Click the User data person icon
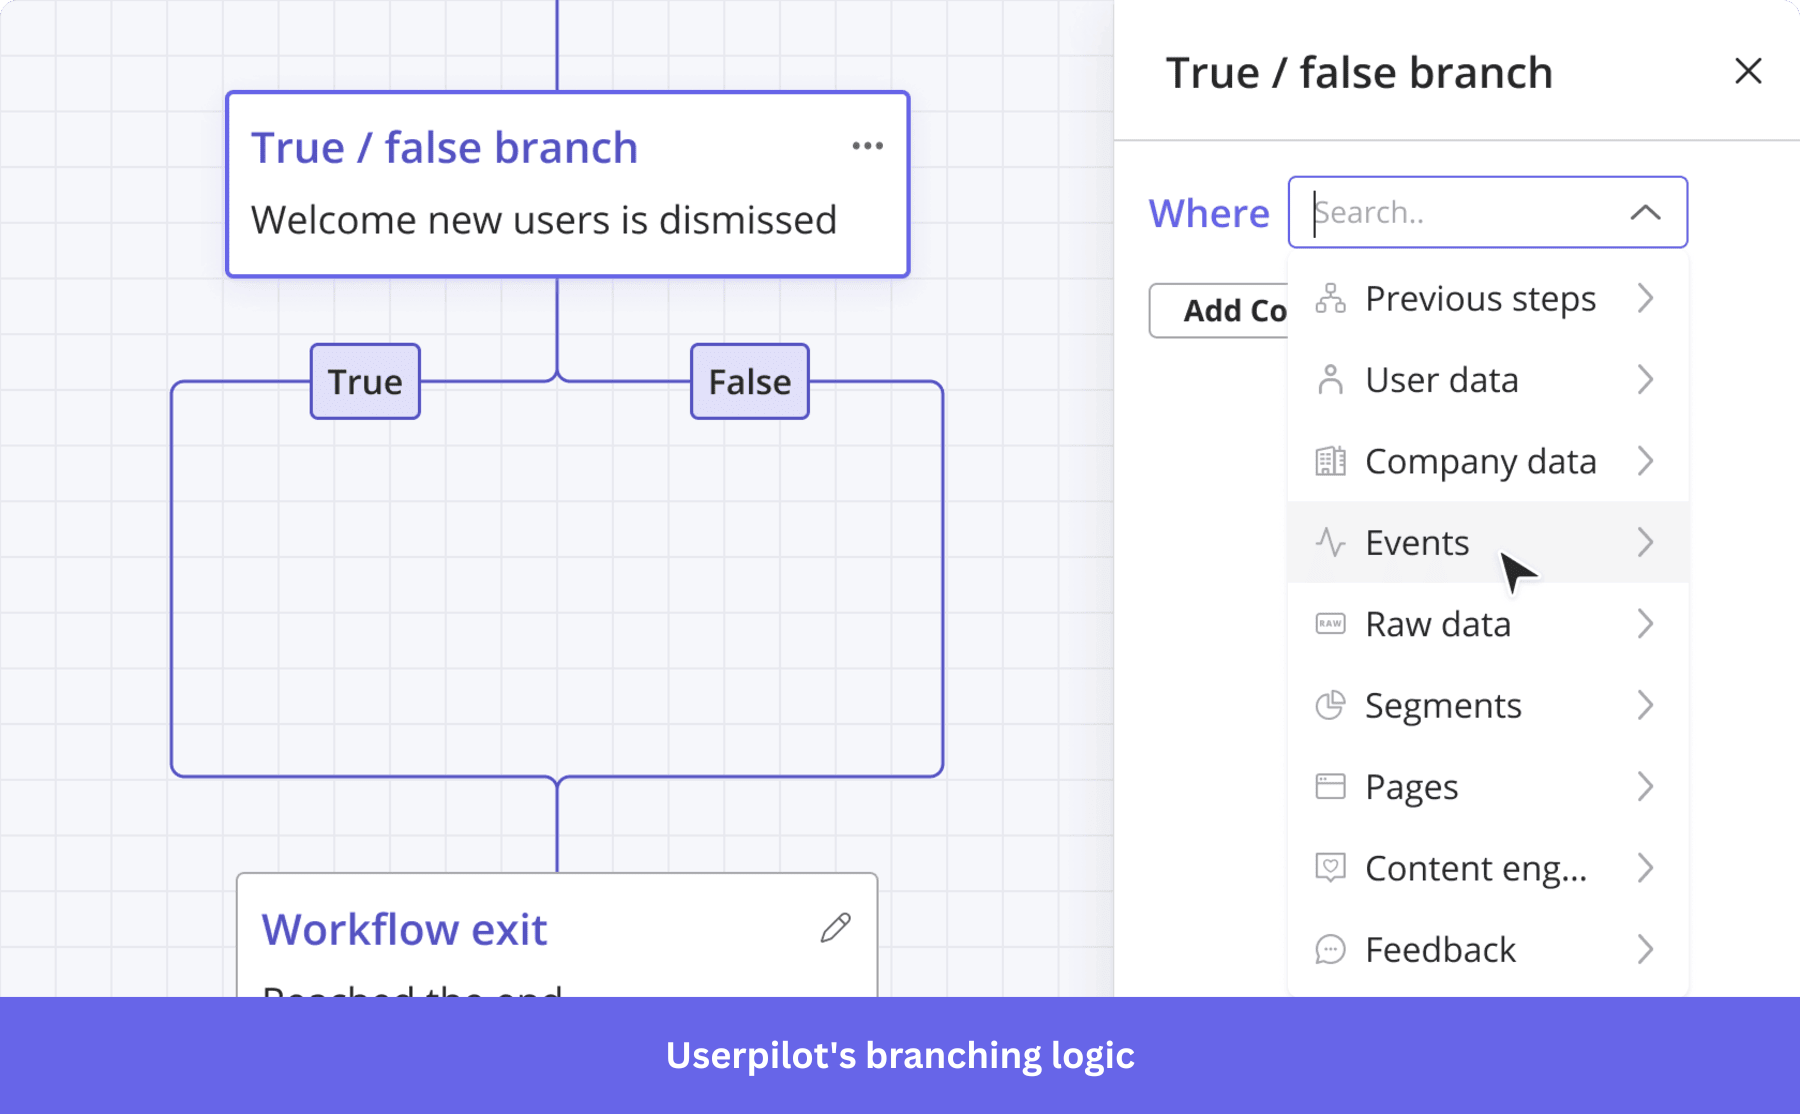1800x1114 pixels. pos(1331,380)
